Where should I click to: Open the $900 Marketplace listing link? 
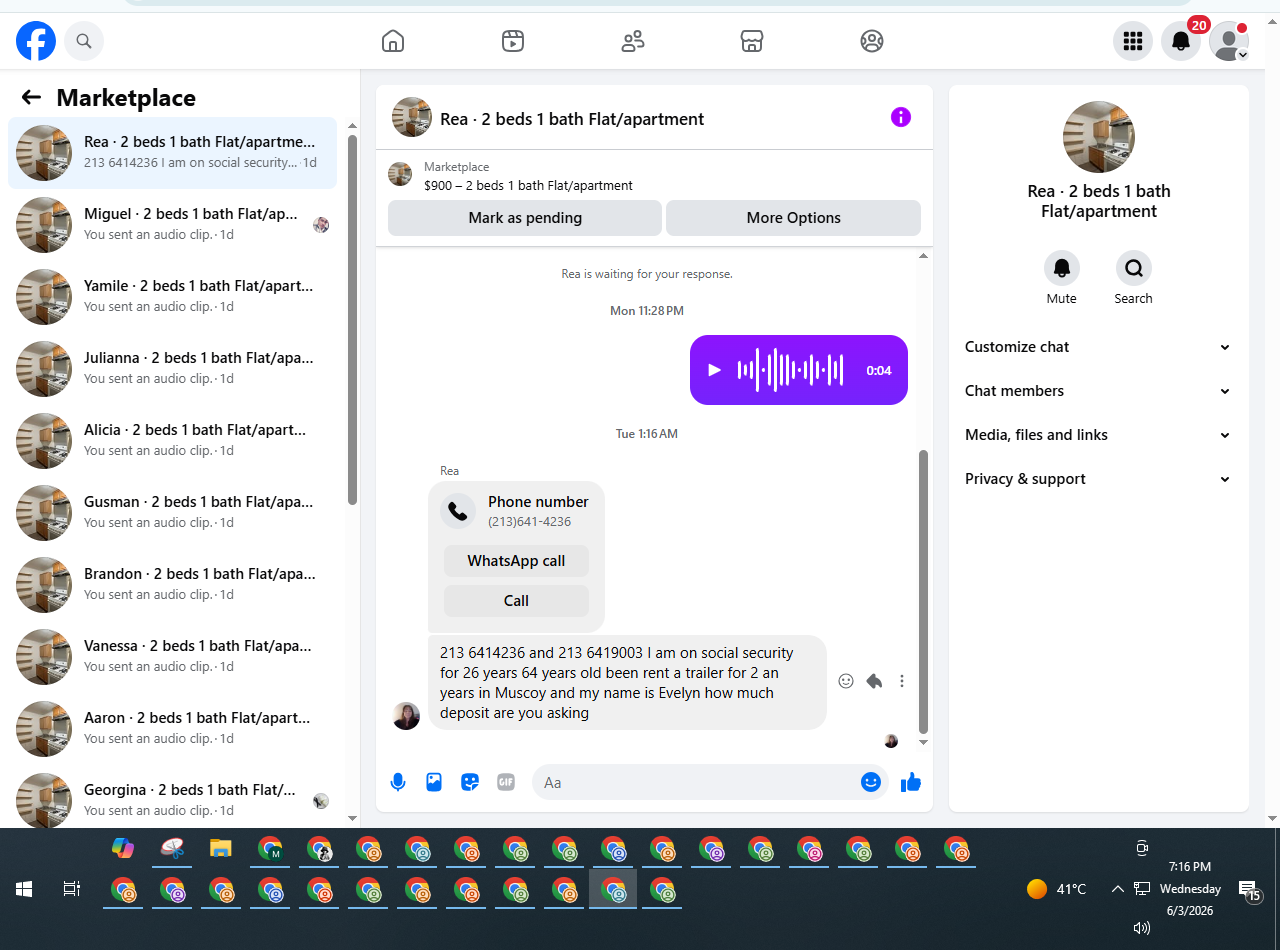pos(528,186)
